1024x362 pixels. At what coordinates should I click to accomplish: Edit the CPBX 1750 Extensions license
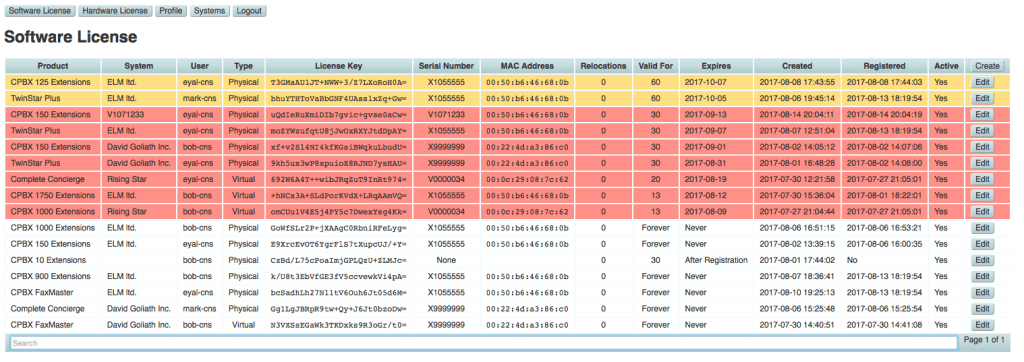pyautogui.click(x=982, y=195)
